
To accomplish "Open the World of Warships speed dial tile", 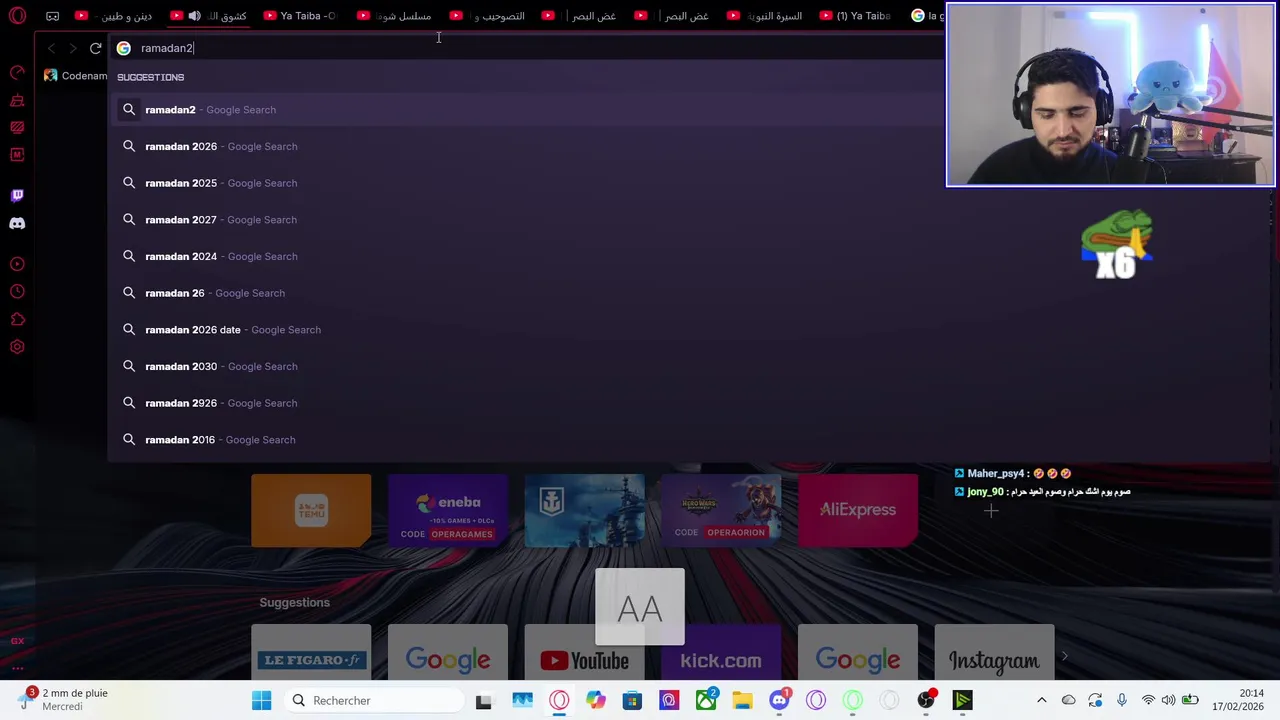I will 585,511.
